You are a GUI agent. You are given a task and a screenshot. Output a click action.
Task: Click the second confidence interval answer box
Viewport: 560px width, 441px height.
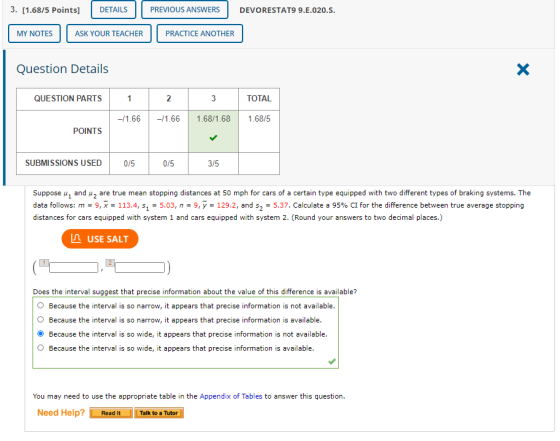(x=140, y=267)
